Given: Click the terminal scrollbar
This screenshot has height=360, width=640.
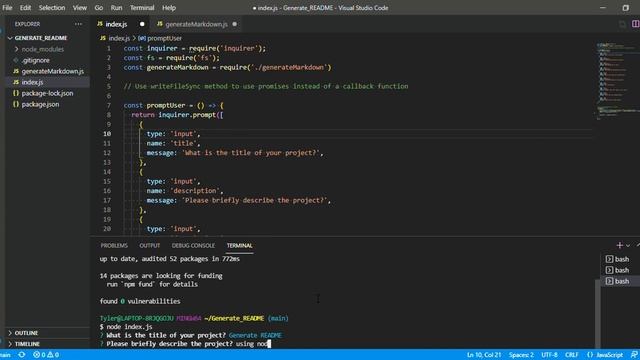Looking at the screenshot, I should pyautogui.click(x=598, y=313).
